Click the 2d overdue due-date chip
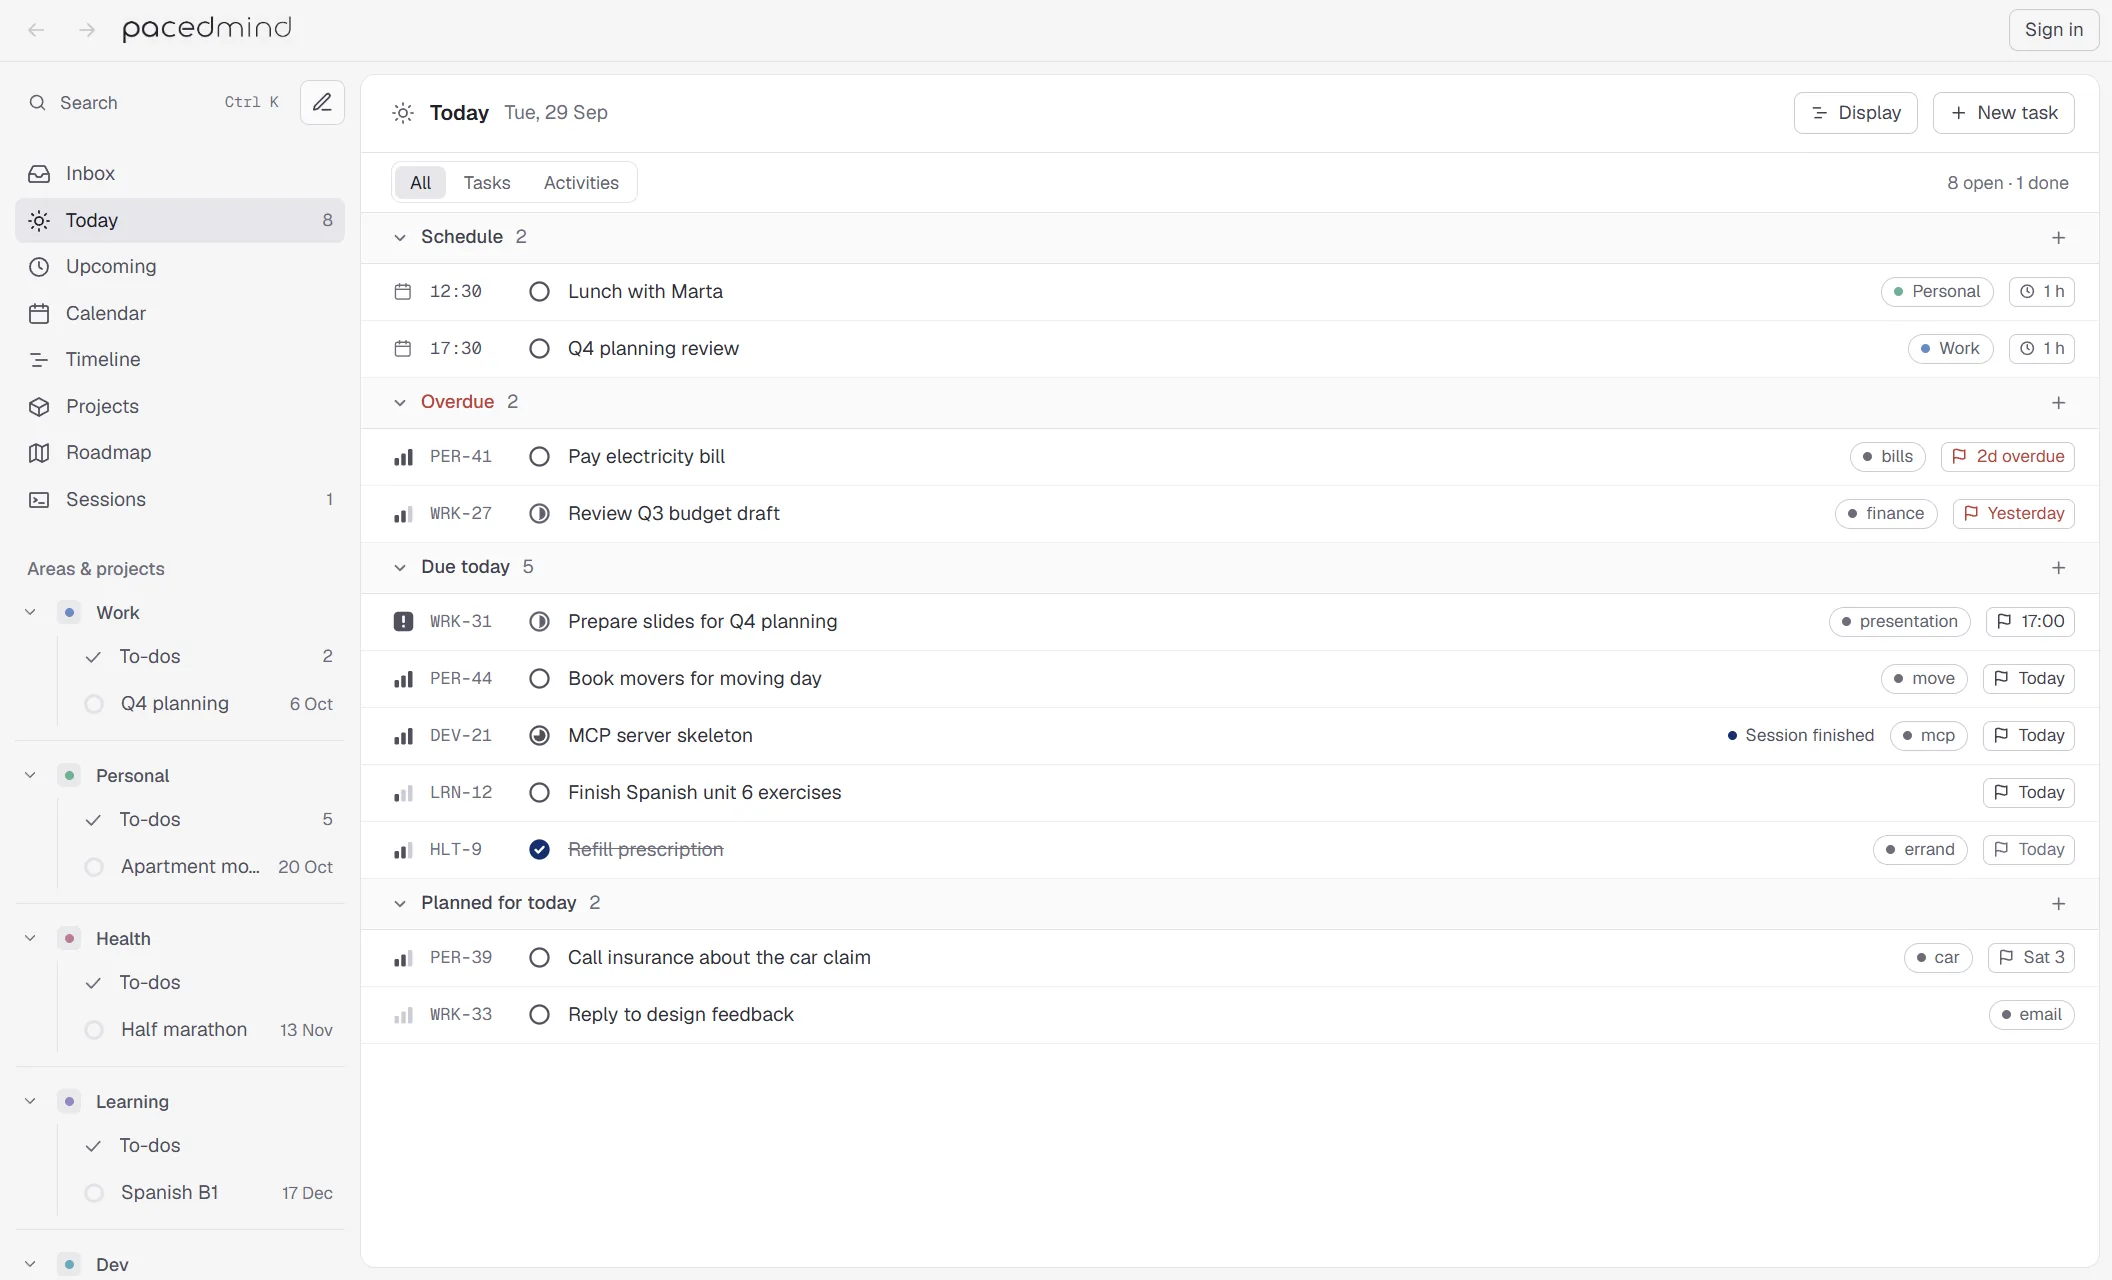Image resolution: width=2112 pixels, height=1280 pixels. [x=2007, y=457]
